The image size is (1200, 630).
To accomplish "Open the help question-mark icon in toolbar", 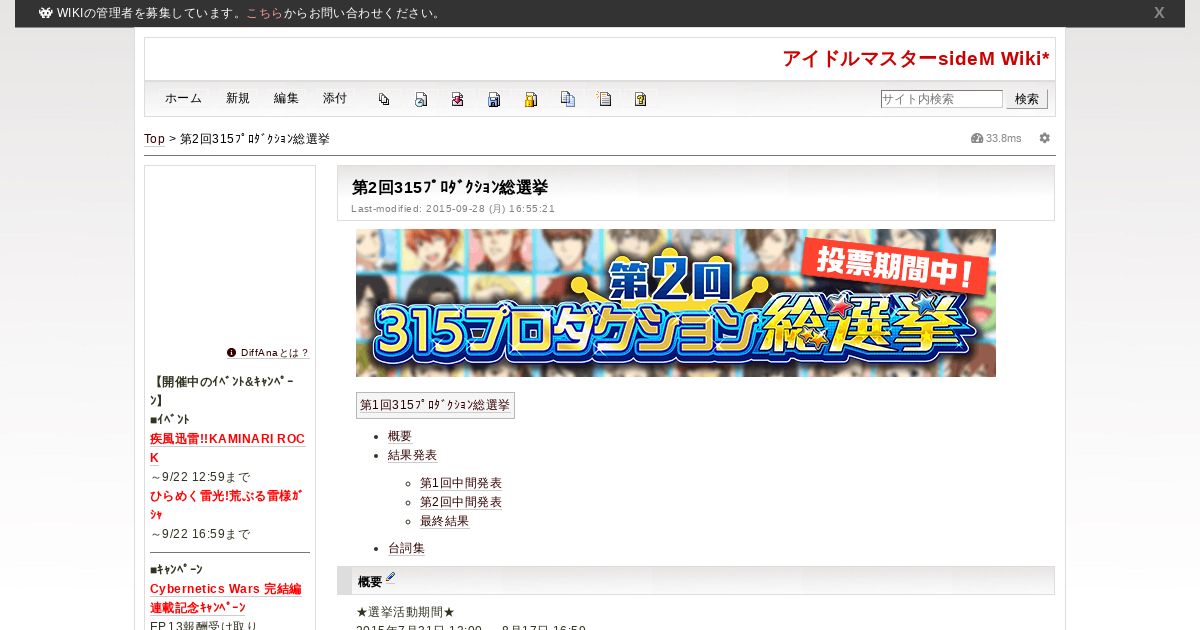I will 641,99.
